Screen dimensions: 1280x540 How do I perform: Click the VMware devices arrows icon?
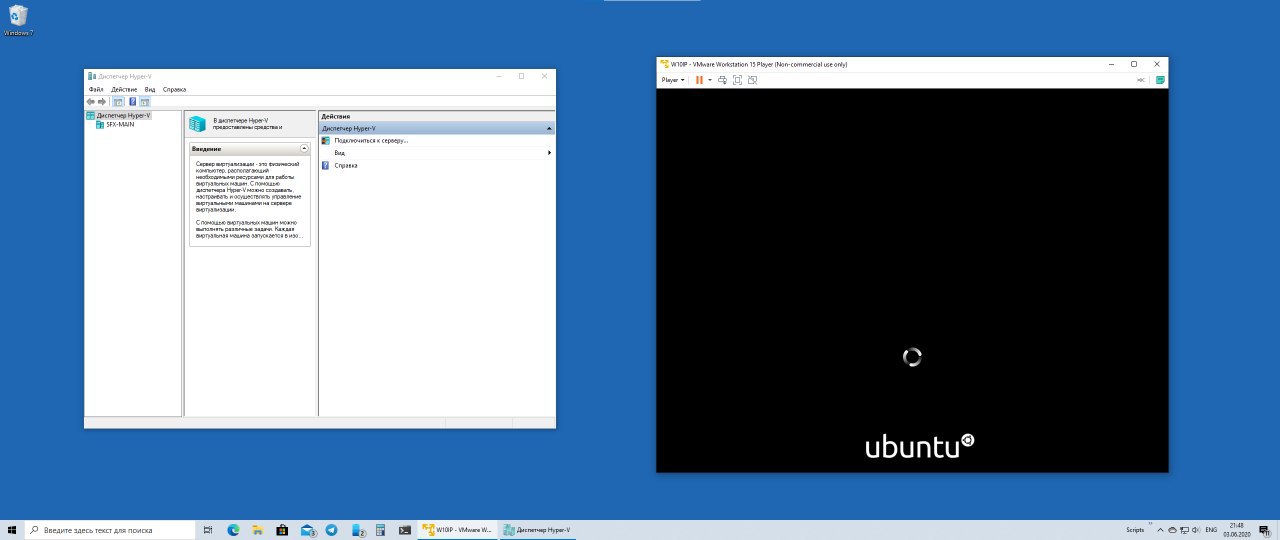(x=1141, y=79)
